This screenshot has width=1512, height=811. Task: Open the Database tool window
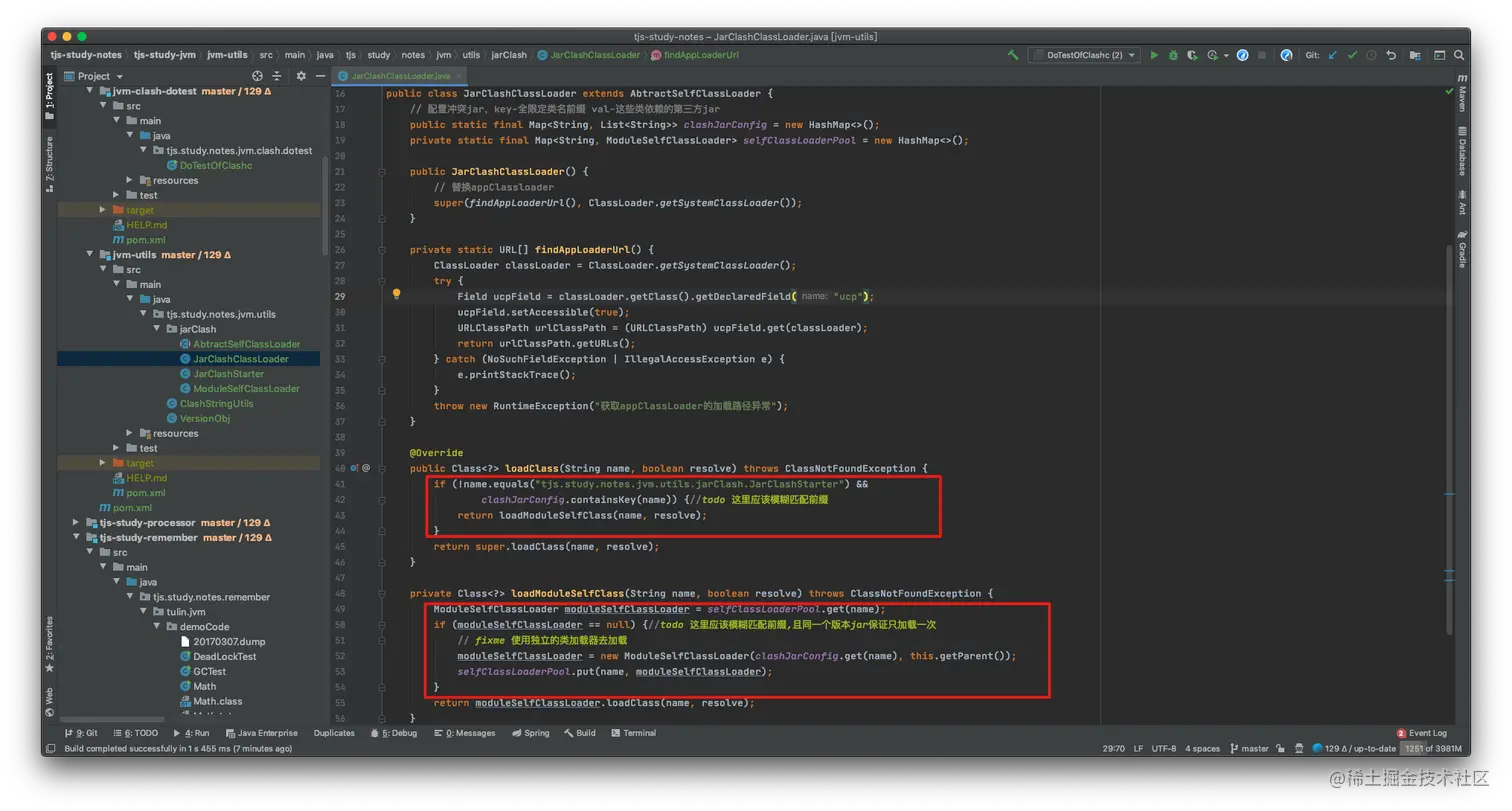point(1461,152)
